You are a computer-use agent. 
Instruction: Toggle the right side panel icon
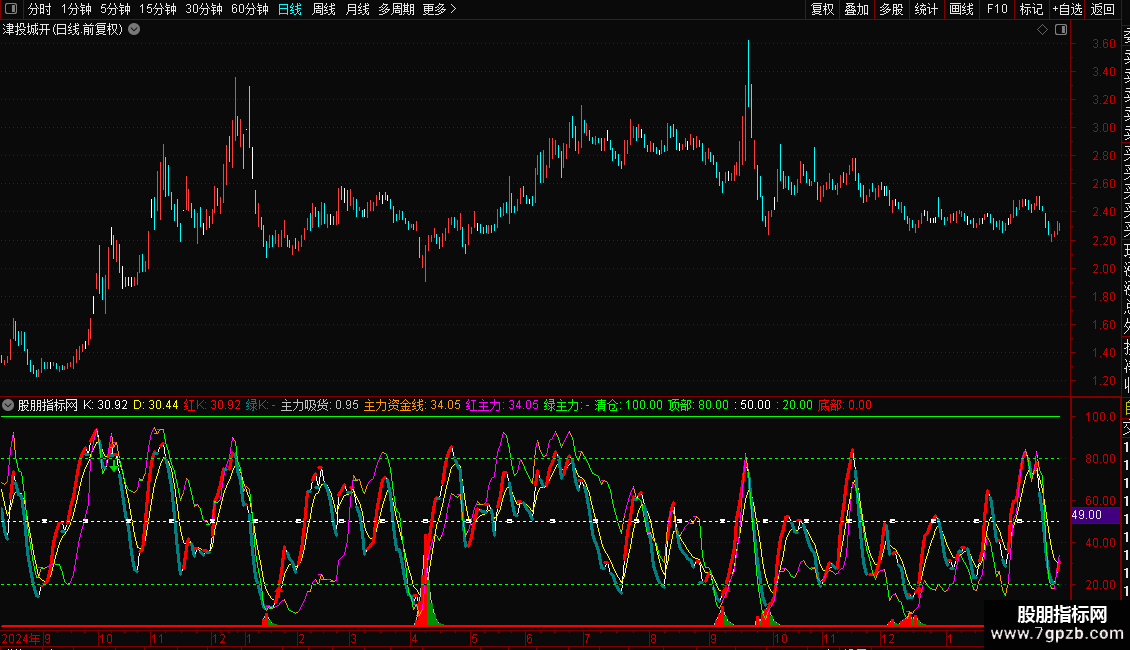coord(1061,30)
